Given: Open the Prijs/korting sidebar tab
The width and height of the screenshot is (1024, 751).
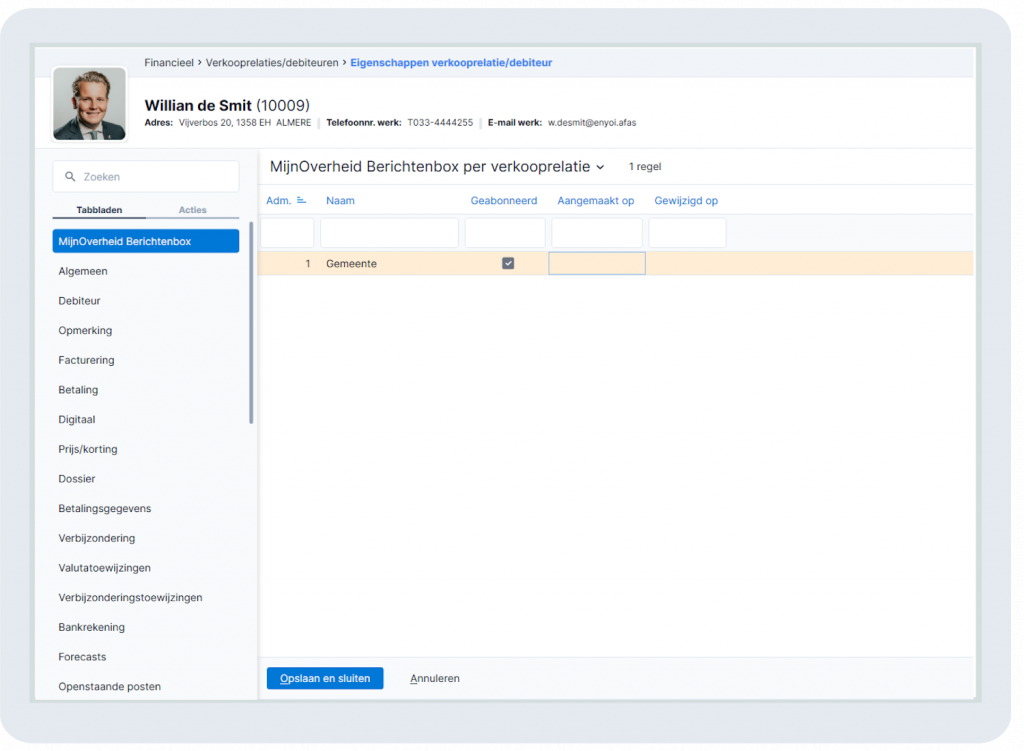Looking at the screenshot, I should 88,449.
